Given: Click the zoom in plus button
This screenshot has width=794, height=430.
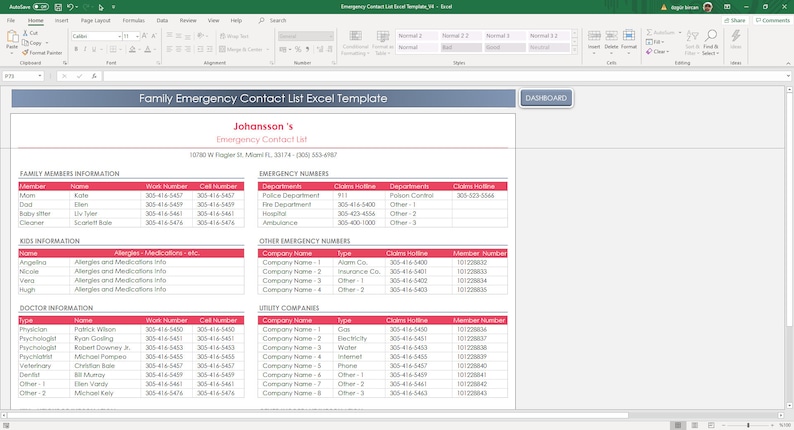Looking at the screenshot, I should point(772,425).
